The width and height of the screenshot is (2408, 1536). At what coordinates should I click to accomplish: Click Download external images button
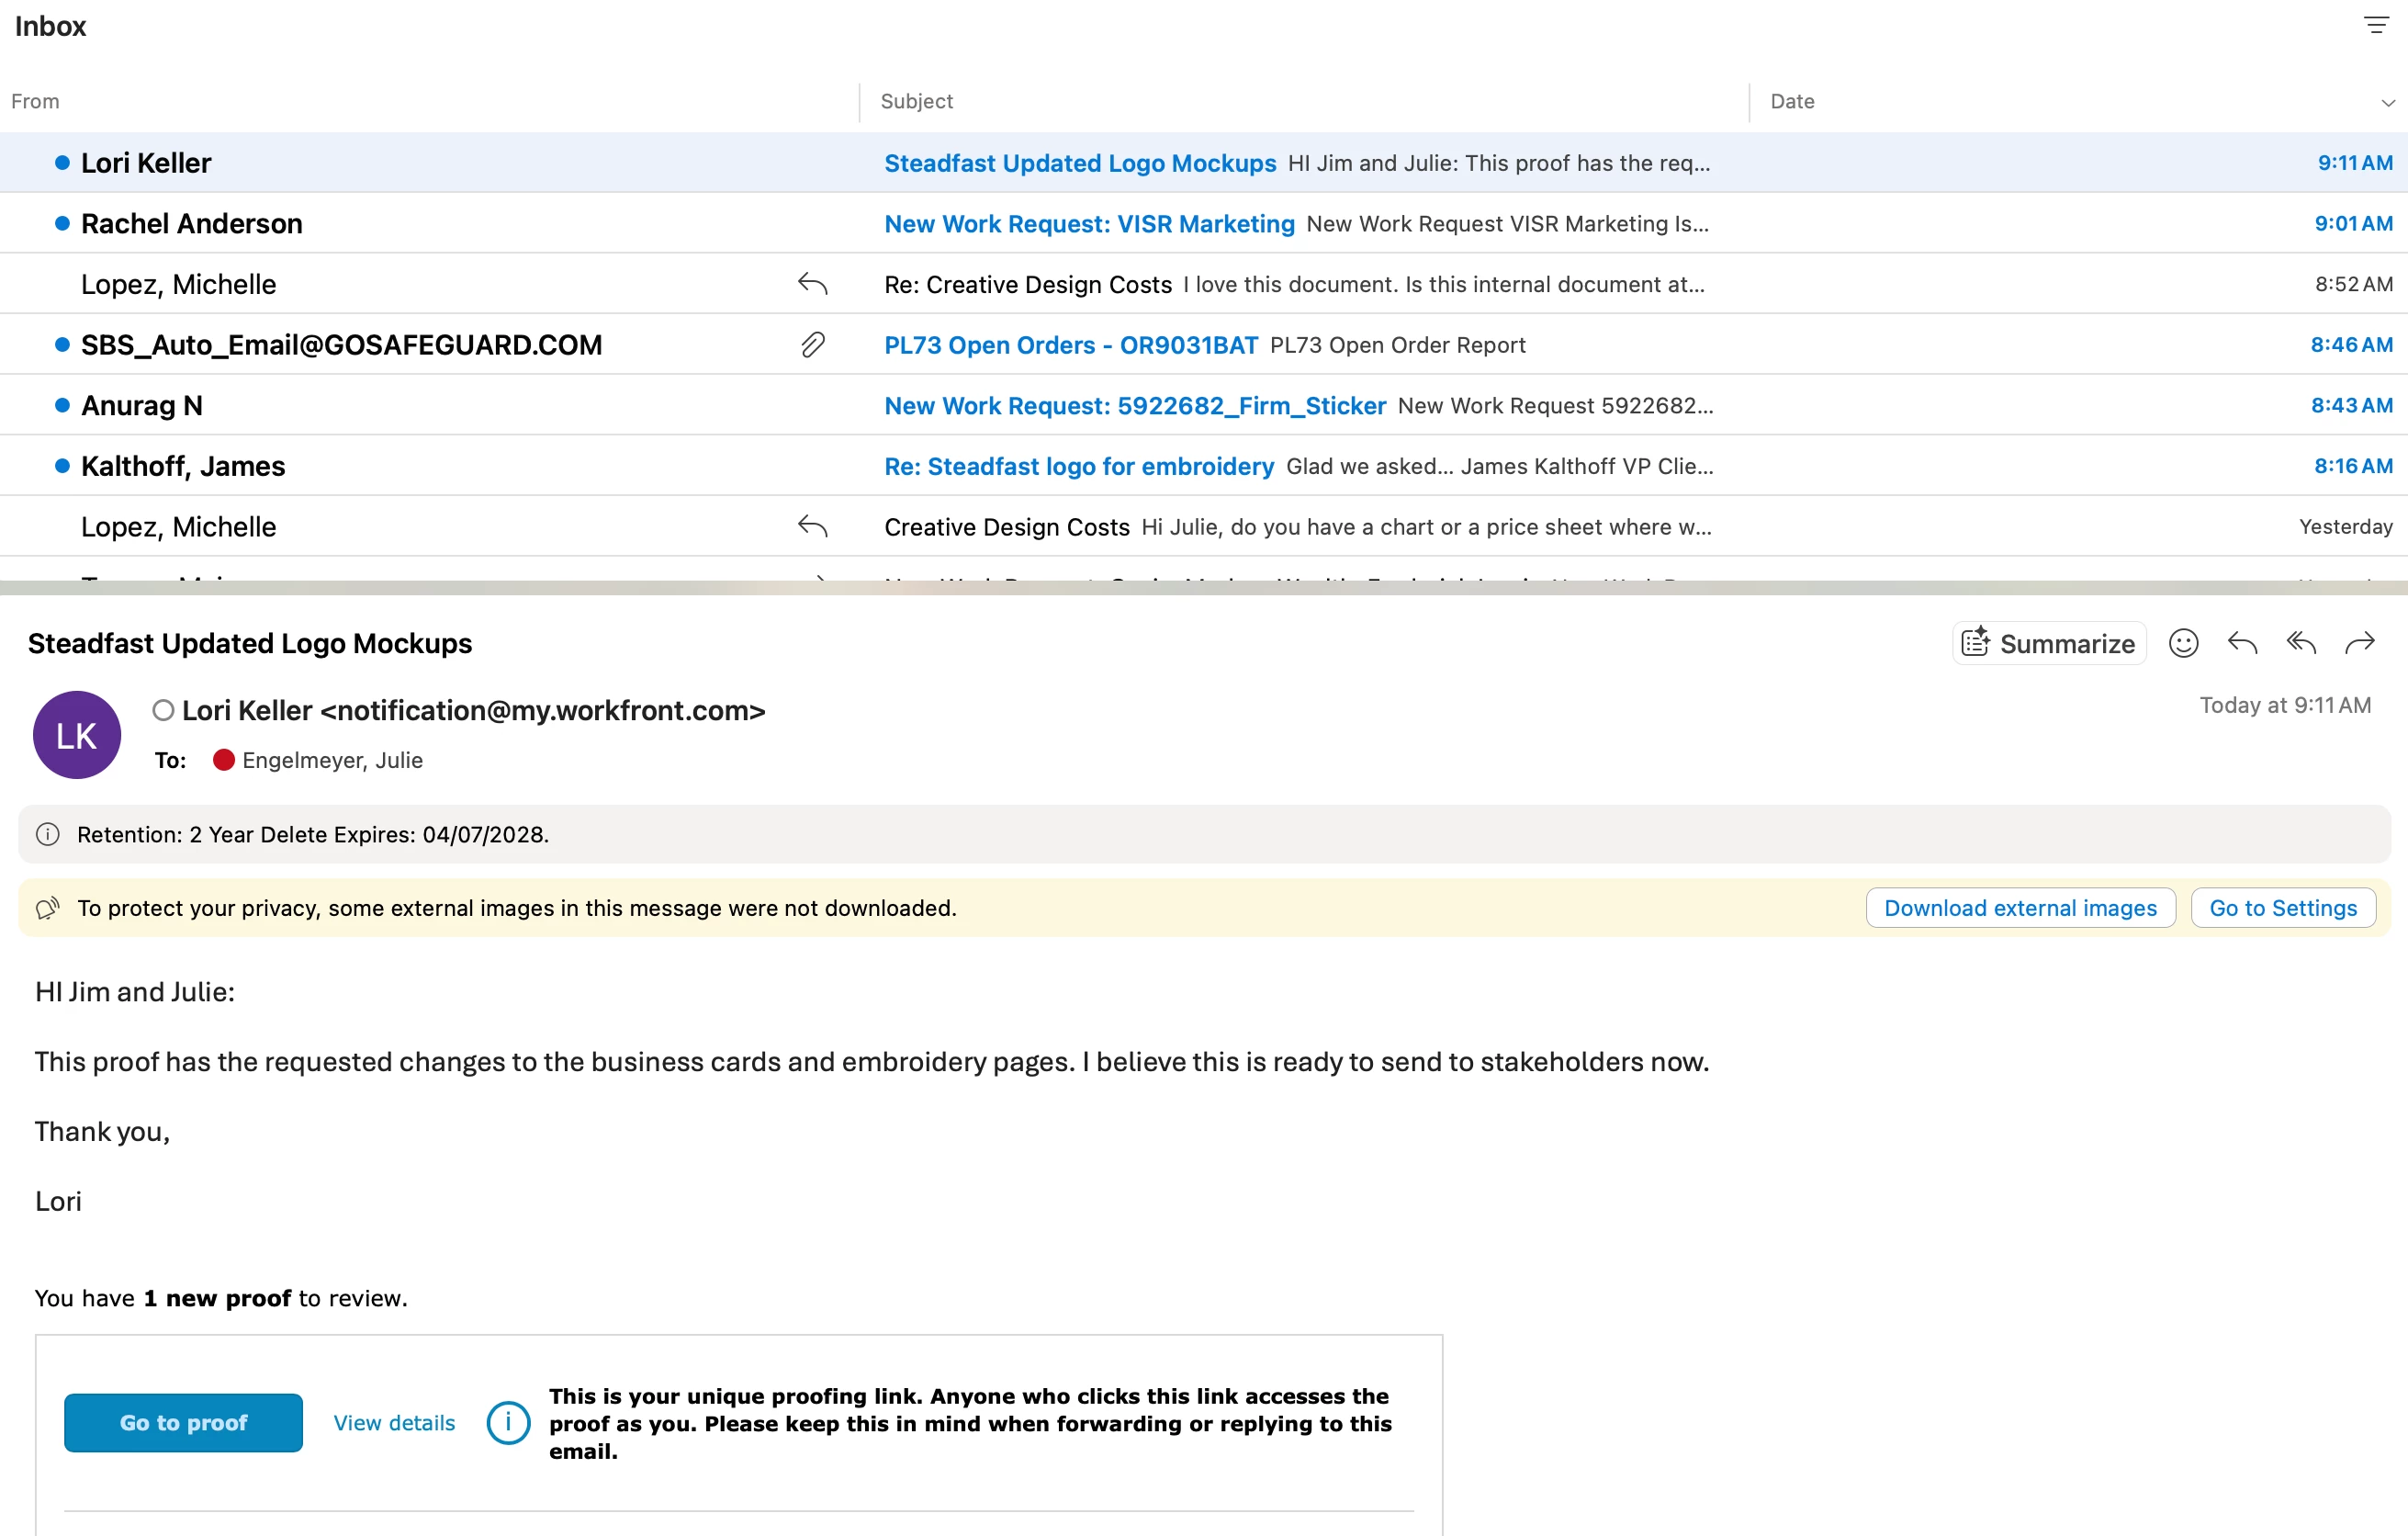[2020, 908]
